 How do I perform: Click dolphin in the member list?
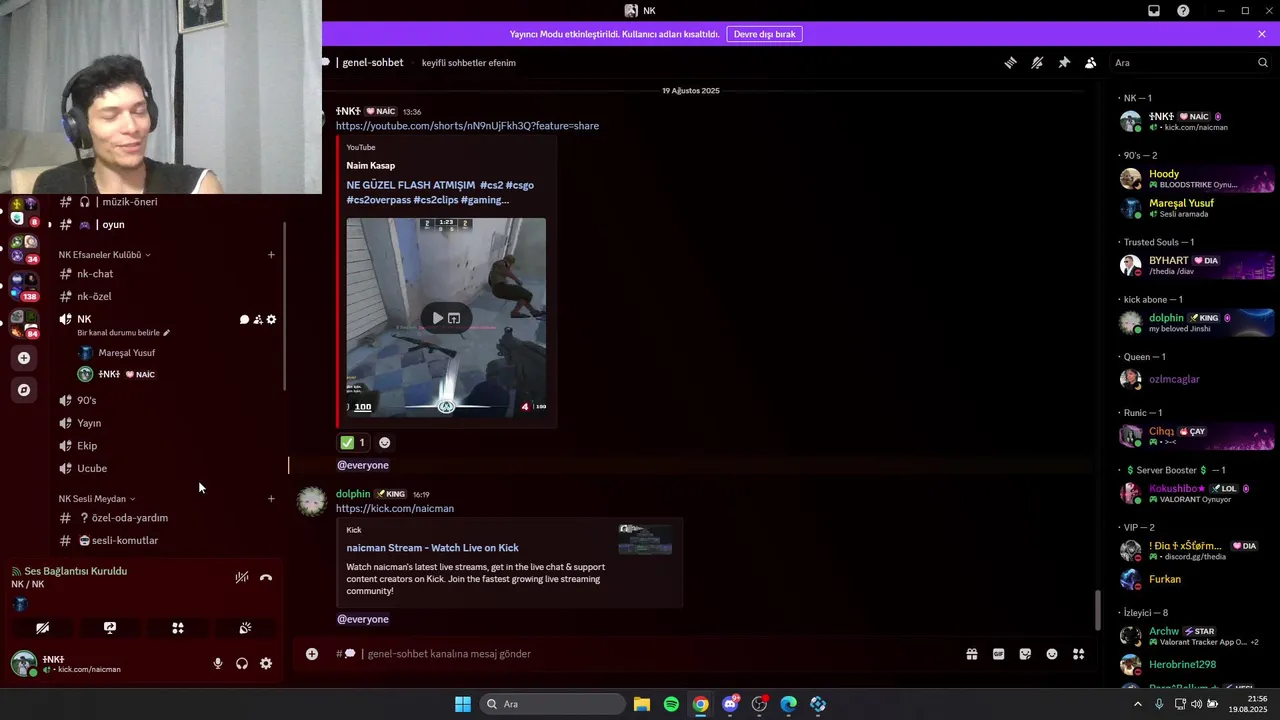(x=1196, y=323)
